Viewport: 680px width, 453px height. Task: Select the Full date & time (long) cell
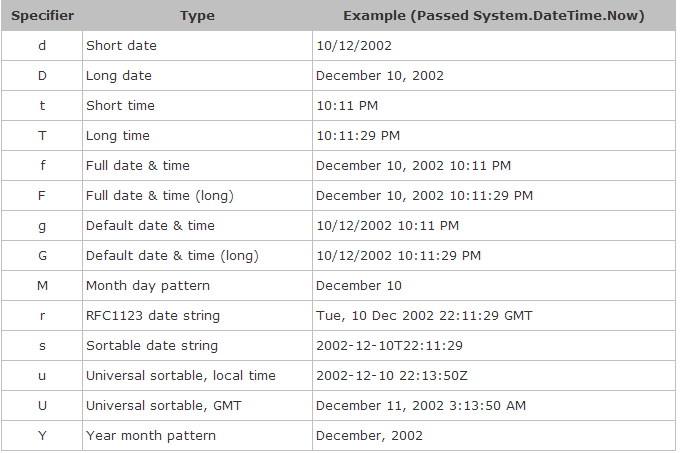point(197,196)
